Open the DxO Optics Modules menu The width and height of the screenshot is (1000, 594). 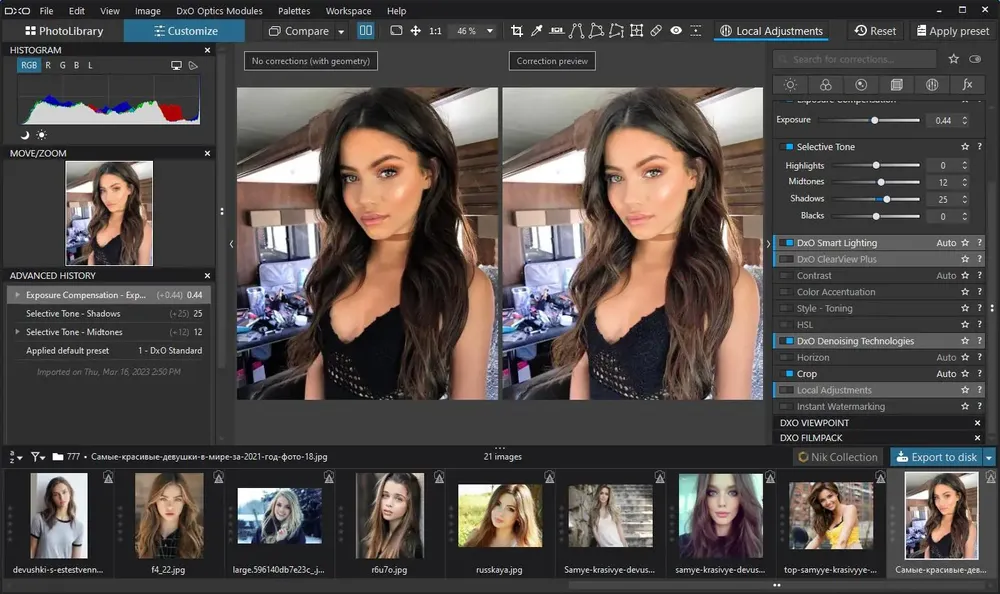219,11
